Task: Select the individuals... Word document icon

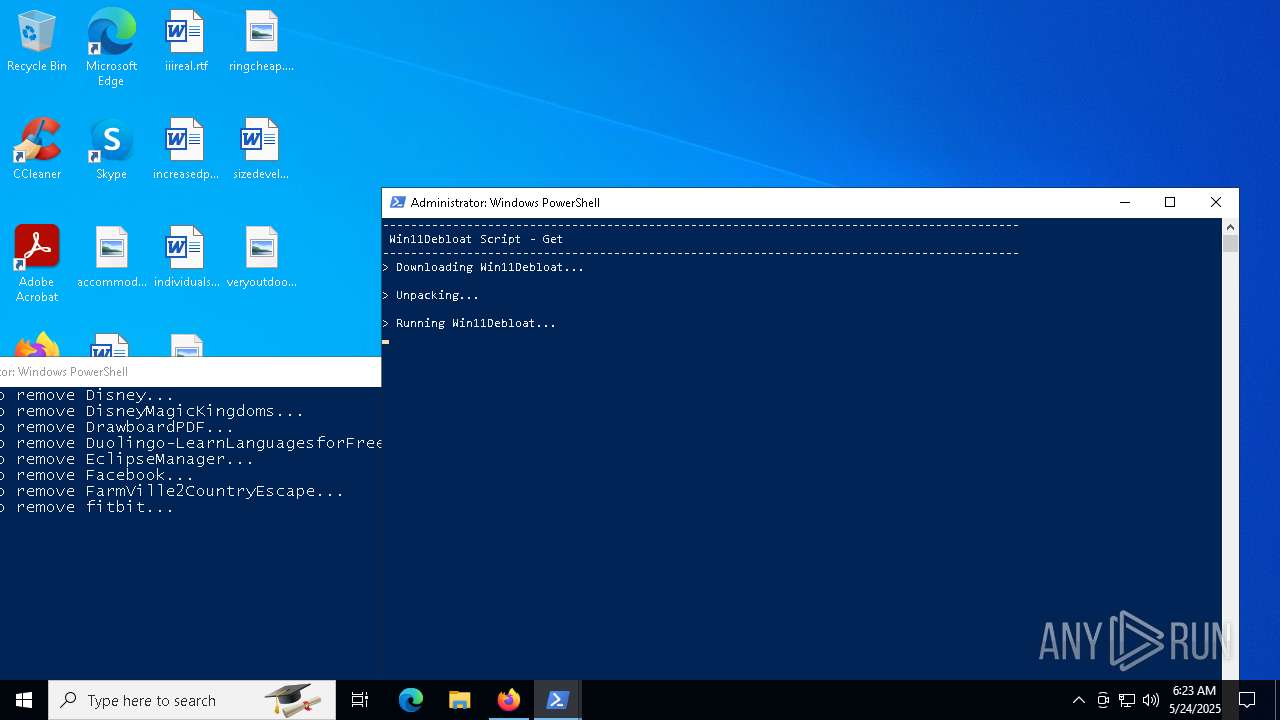Action: pos(186,258)
